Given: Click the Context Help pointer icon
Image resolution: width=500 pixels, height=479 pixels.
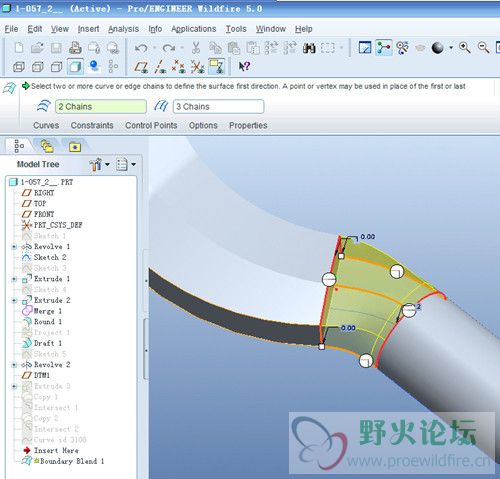Looking at the screenshot, I should click(x=244, y=66).
